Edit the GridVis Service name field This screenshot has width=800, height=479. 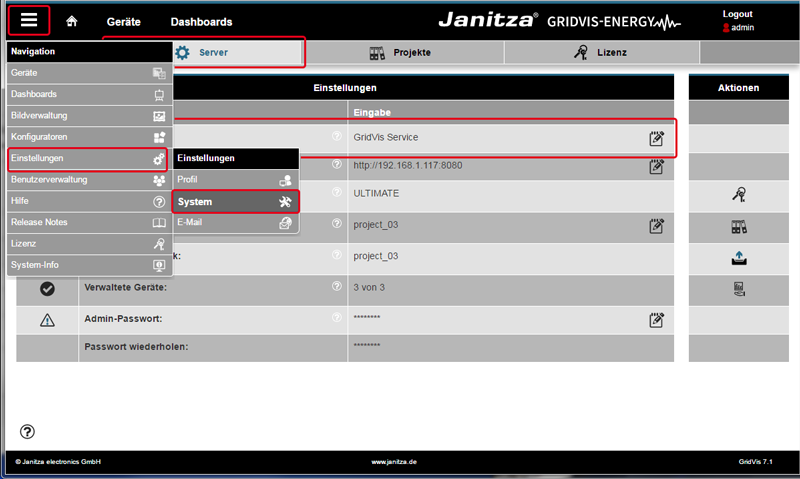656,138
